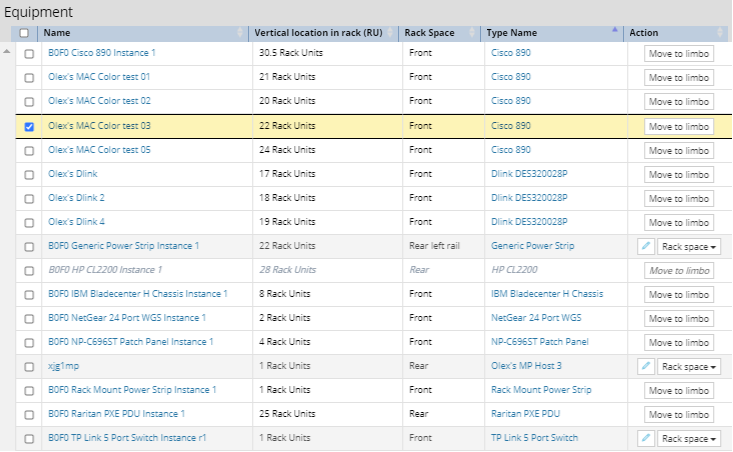Screen dimensions: 733x452
Task: Open Rack space dropdown for Generic Power Strip
Action: [x=689, y=247]
